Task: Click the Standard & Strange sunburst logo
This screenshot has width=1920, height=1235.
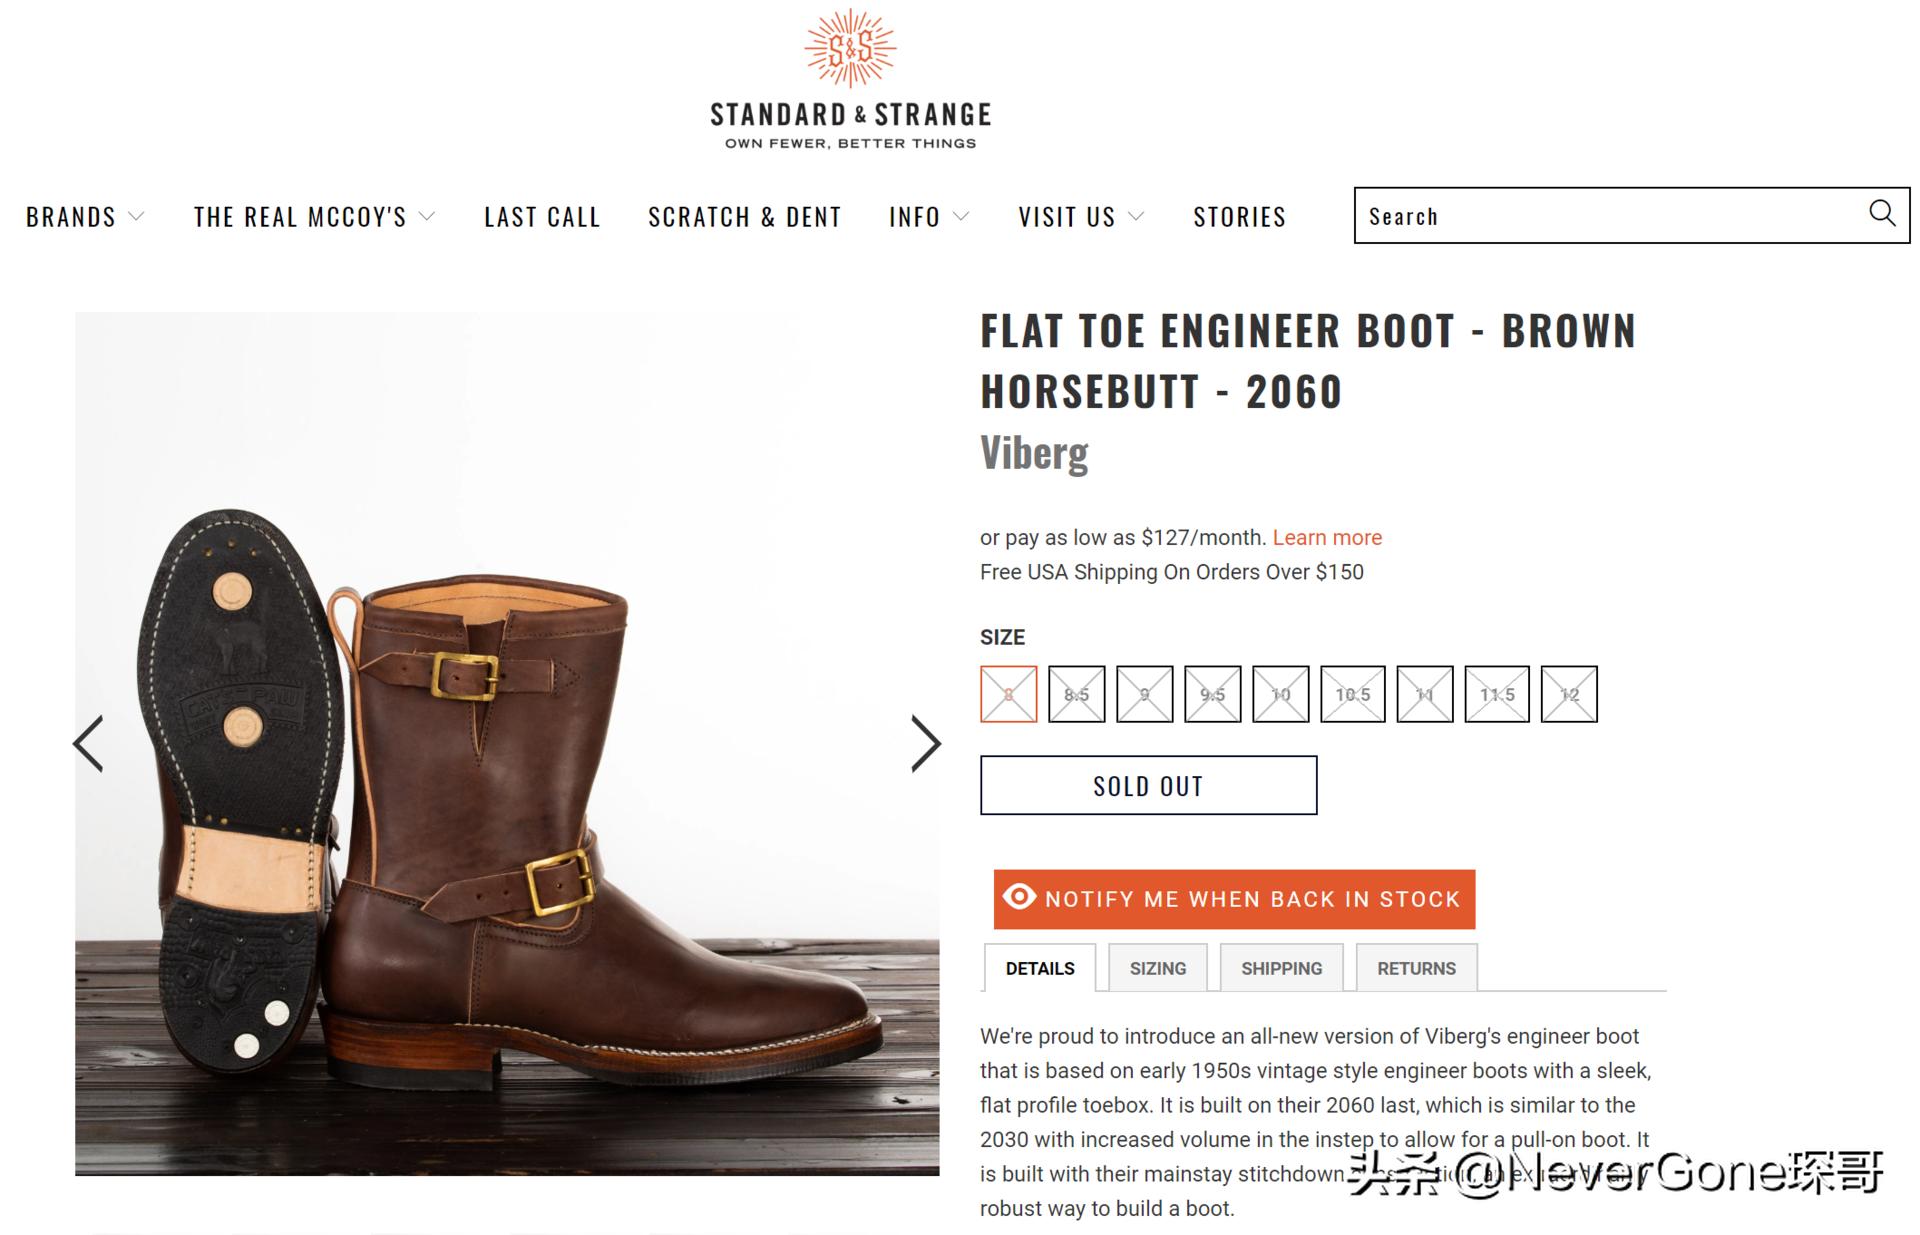Action: click(x=850, y=48)
